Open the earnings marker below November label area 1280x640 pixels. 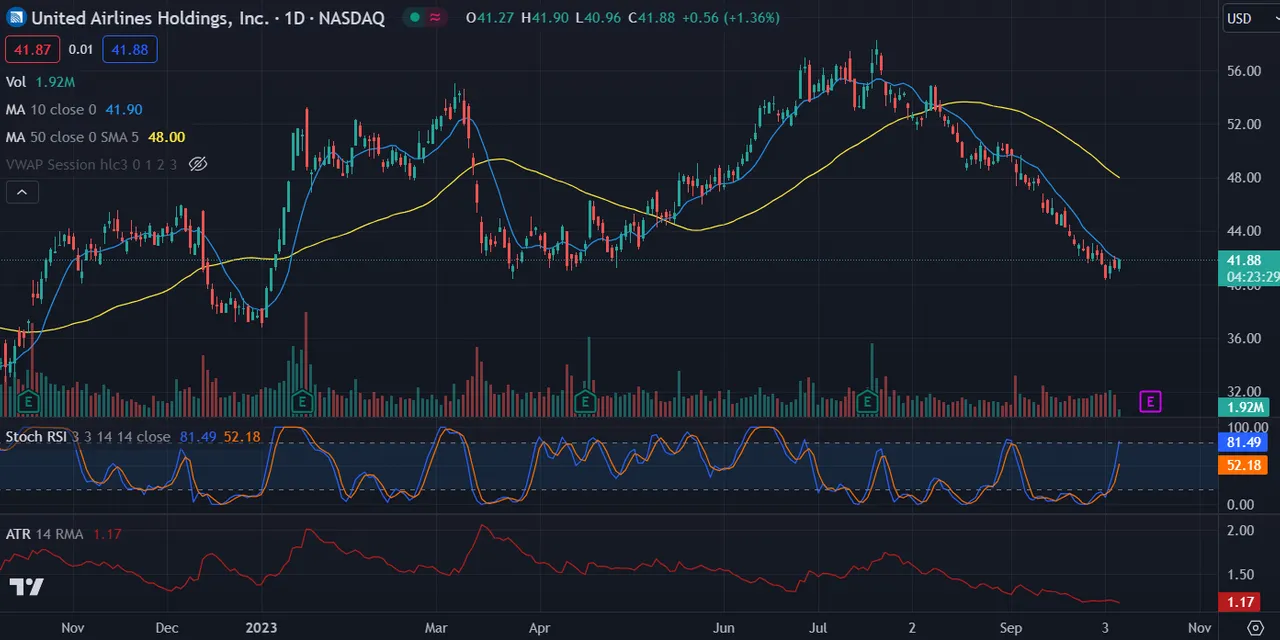(30, 402)
